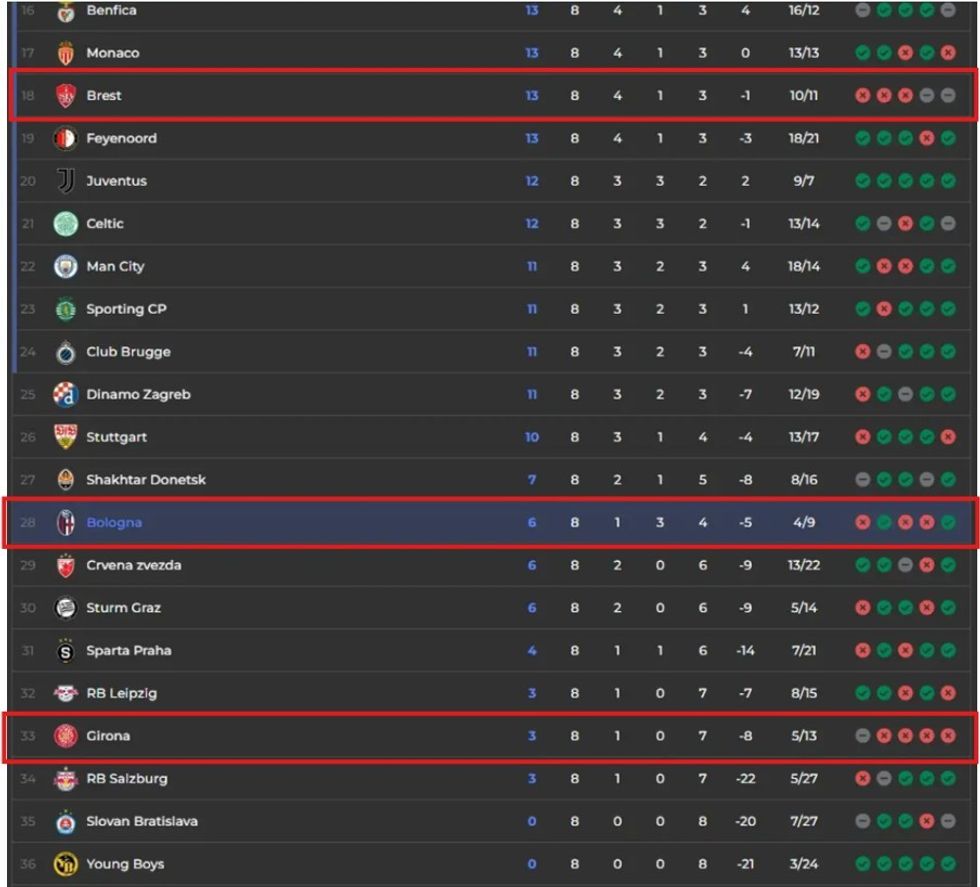The image size is (980, 887).
Task: Click the Sparta Praha team name
Action: [x=128, y=651]
